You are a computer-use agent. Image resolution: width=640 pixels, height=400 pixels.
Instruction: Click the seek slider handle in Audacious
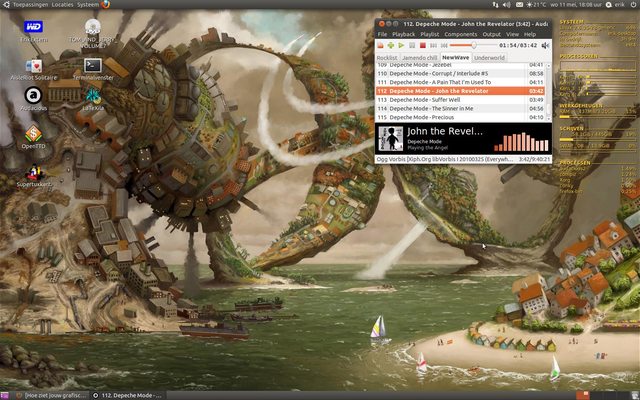(x=473, y=45)
